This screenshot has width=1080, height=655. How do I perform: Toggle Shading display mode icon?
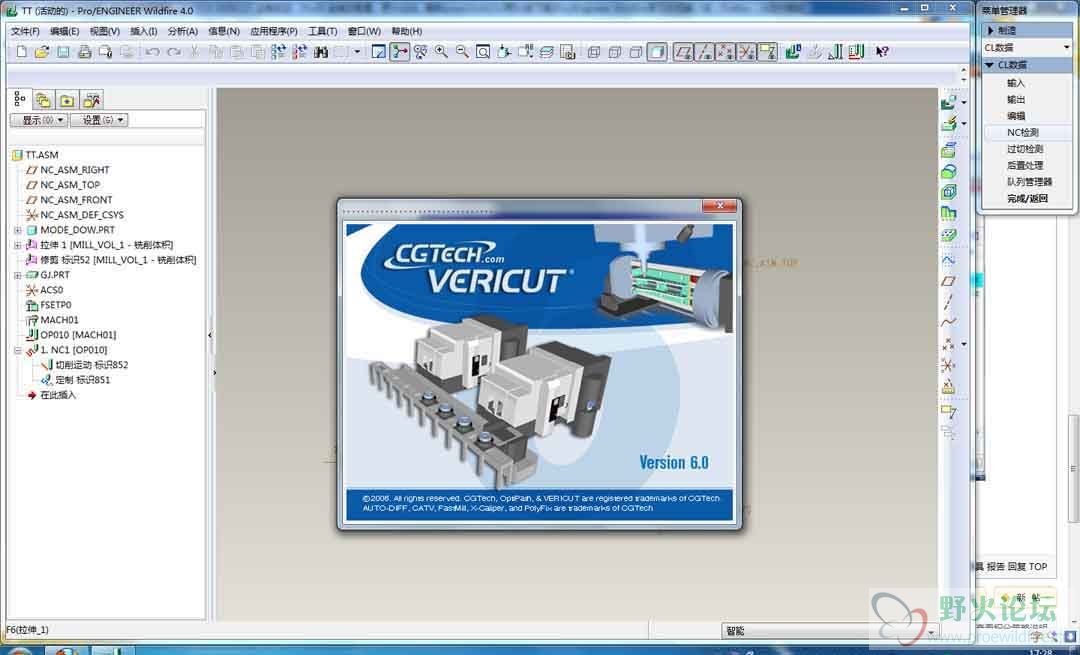(657, 52)
